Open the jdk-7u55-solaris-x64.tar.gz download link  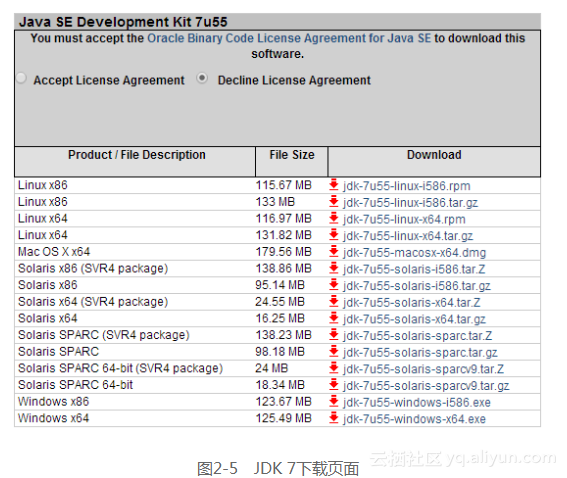click(x=414, y=319)
